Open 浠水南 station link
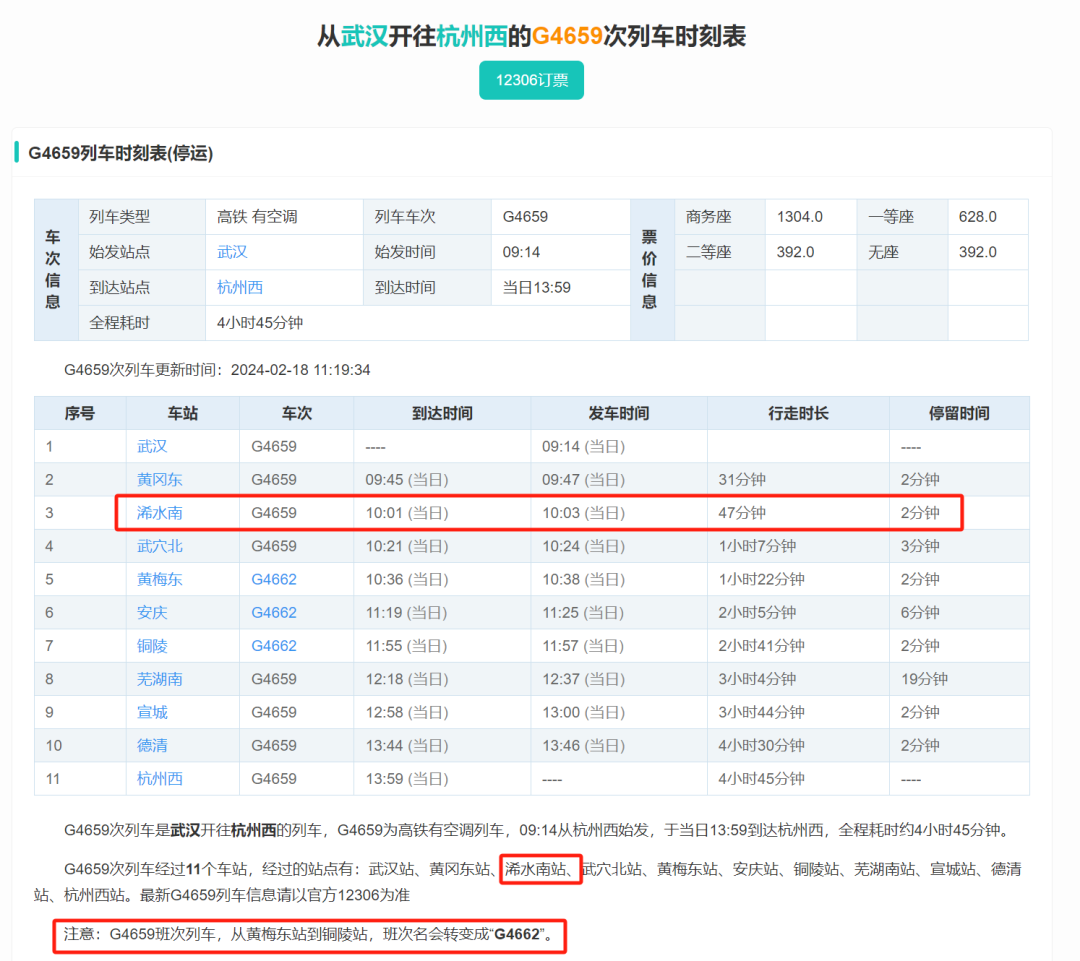Screen dimensions: 1080x961 [x=159, y=513]
